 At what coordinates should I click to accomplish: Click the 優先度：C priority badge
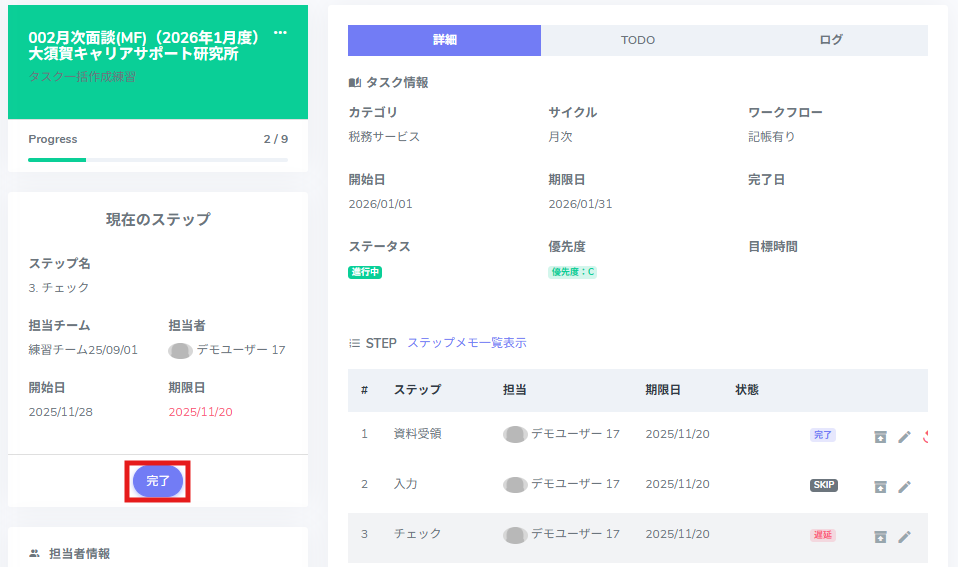coord(572,272)
